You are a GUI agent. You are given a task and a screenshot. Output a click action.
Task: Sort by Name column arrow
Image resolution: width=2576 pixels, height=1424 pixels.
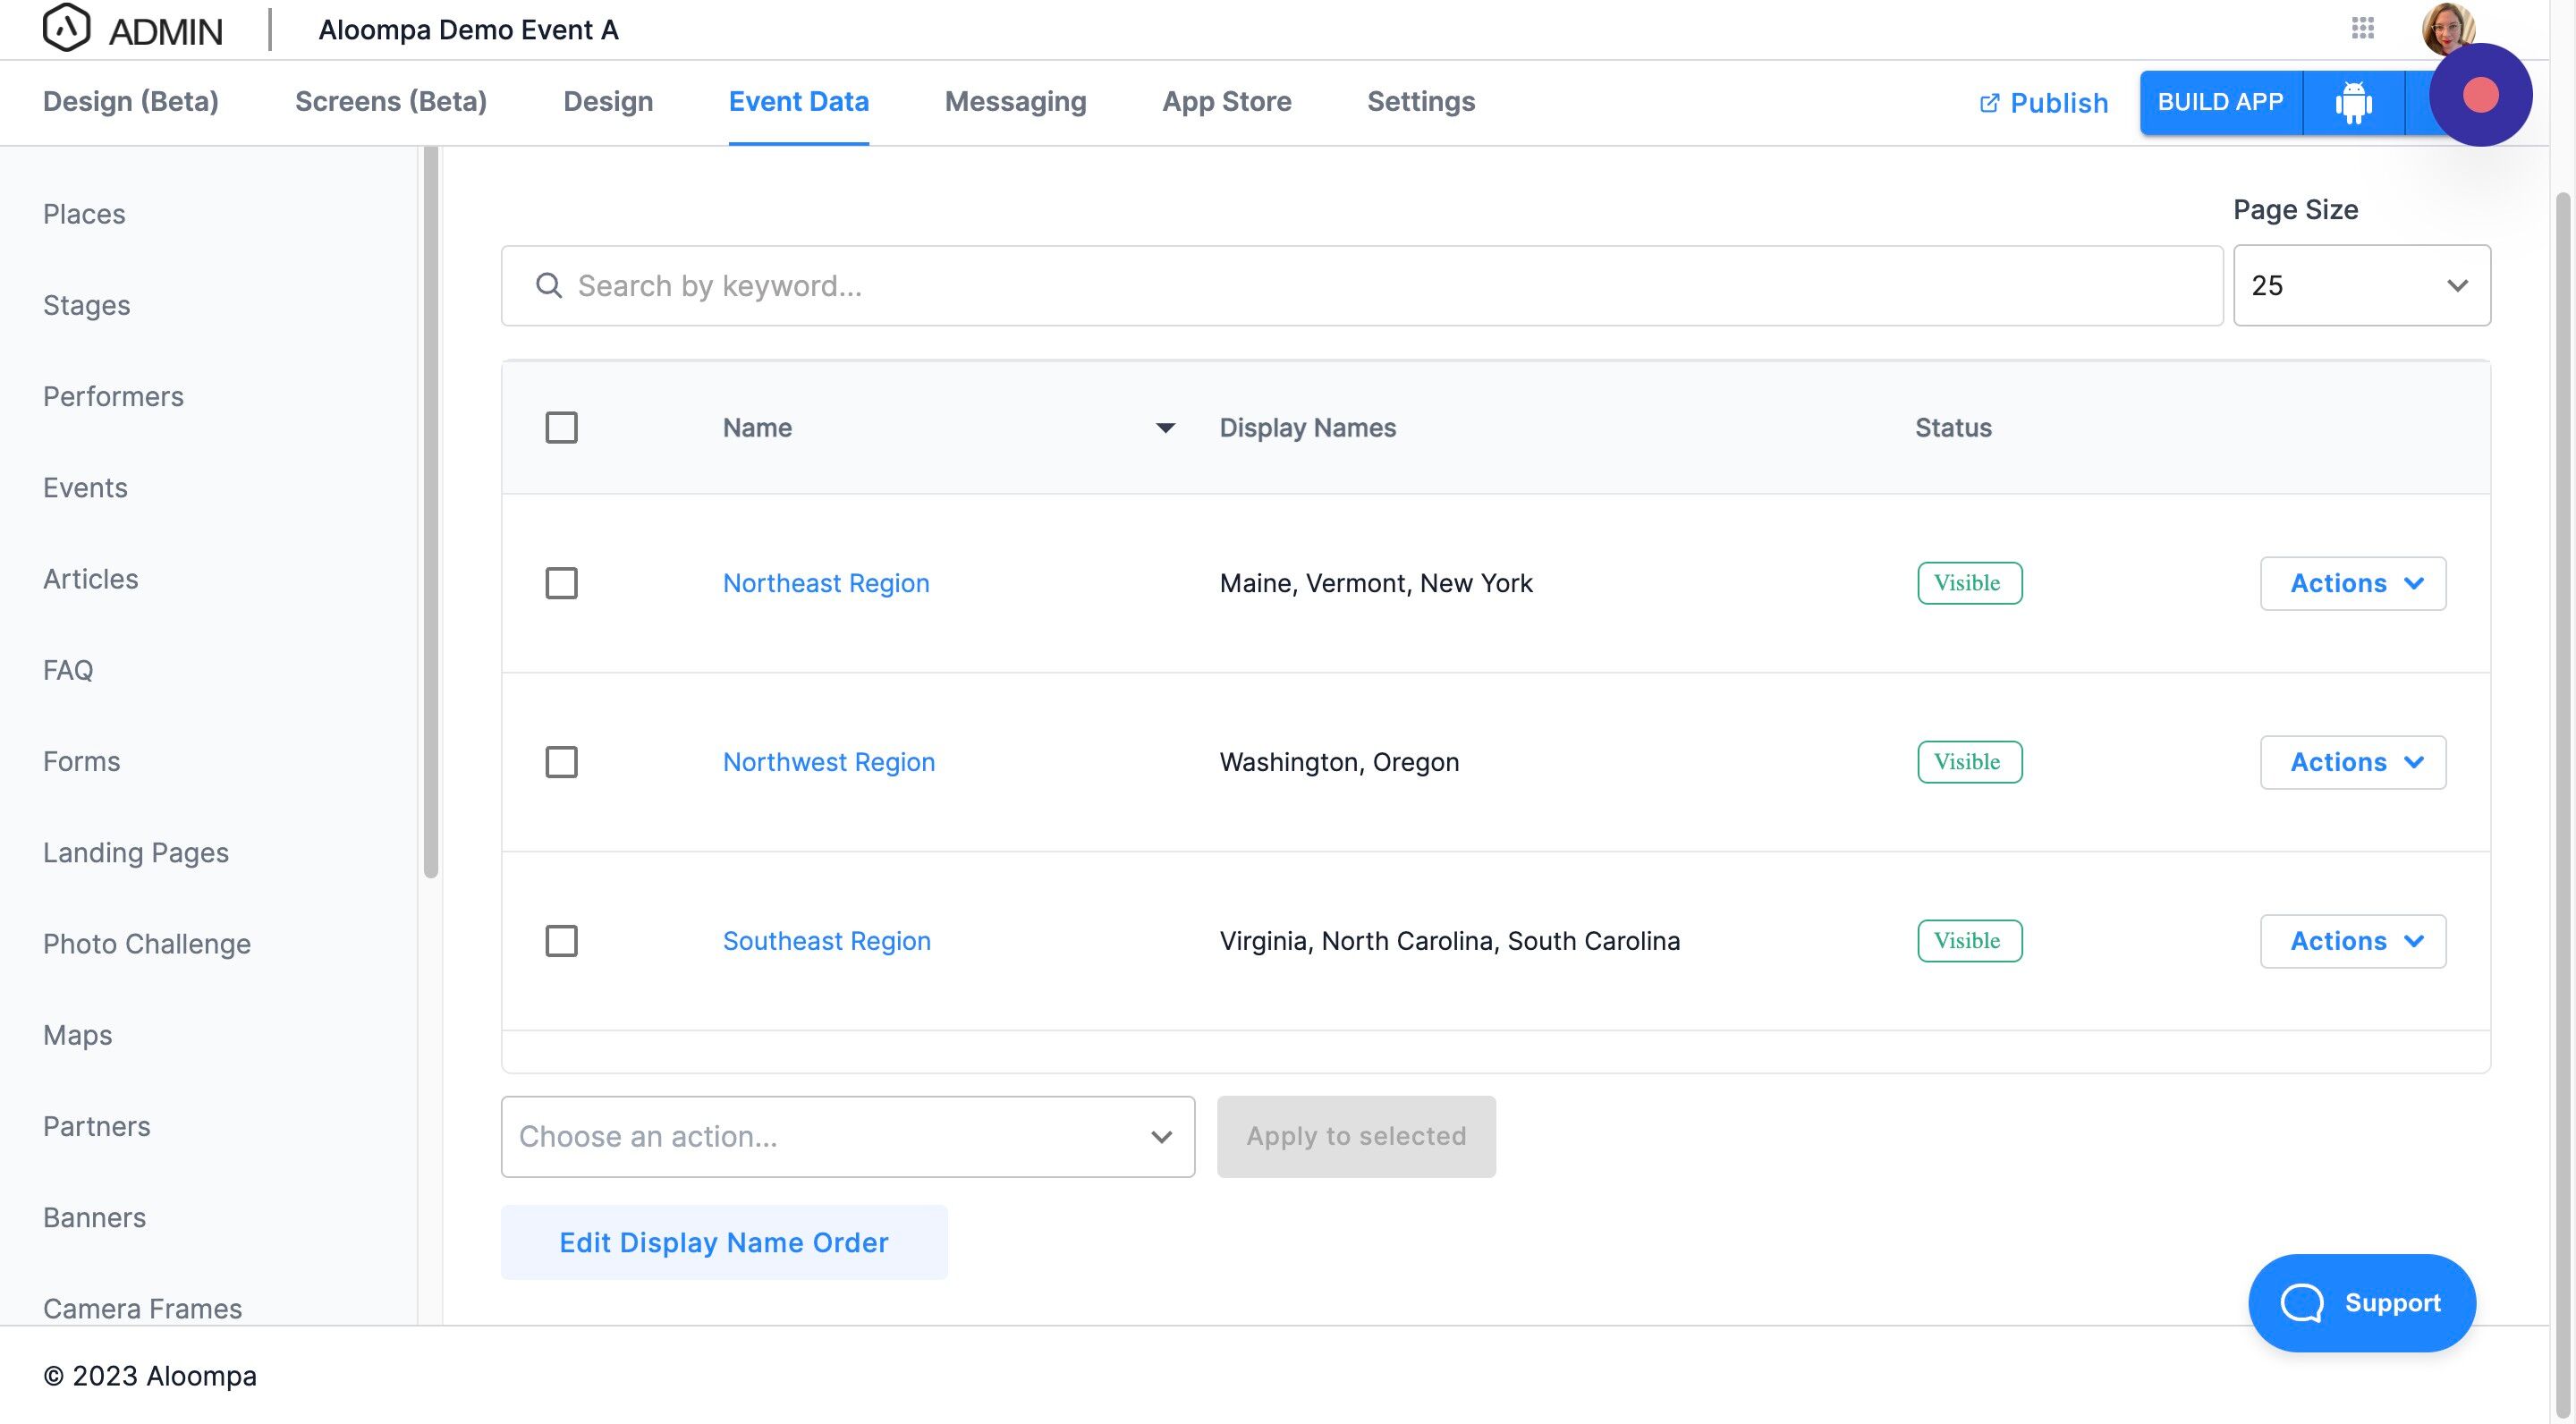(1165, 428)
